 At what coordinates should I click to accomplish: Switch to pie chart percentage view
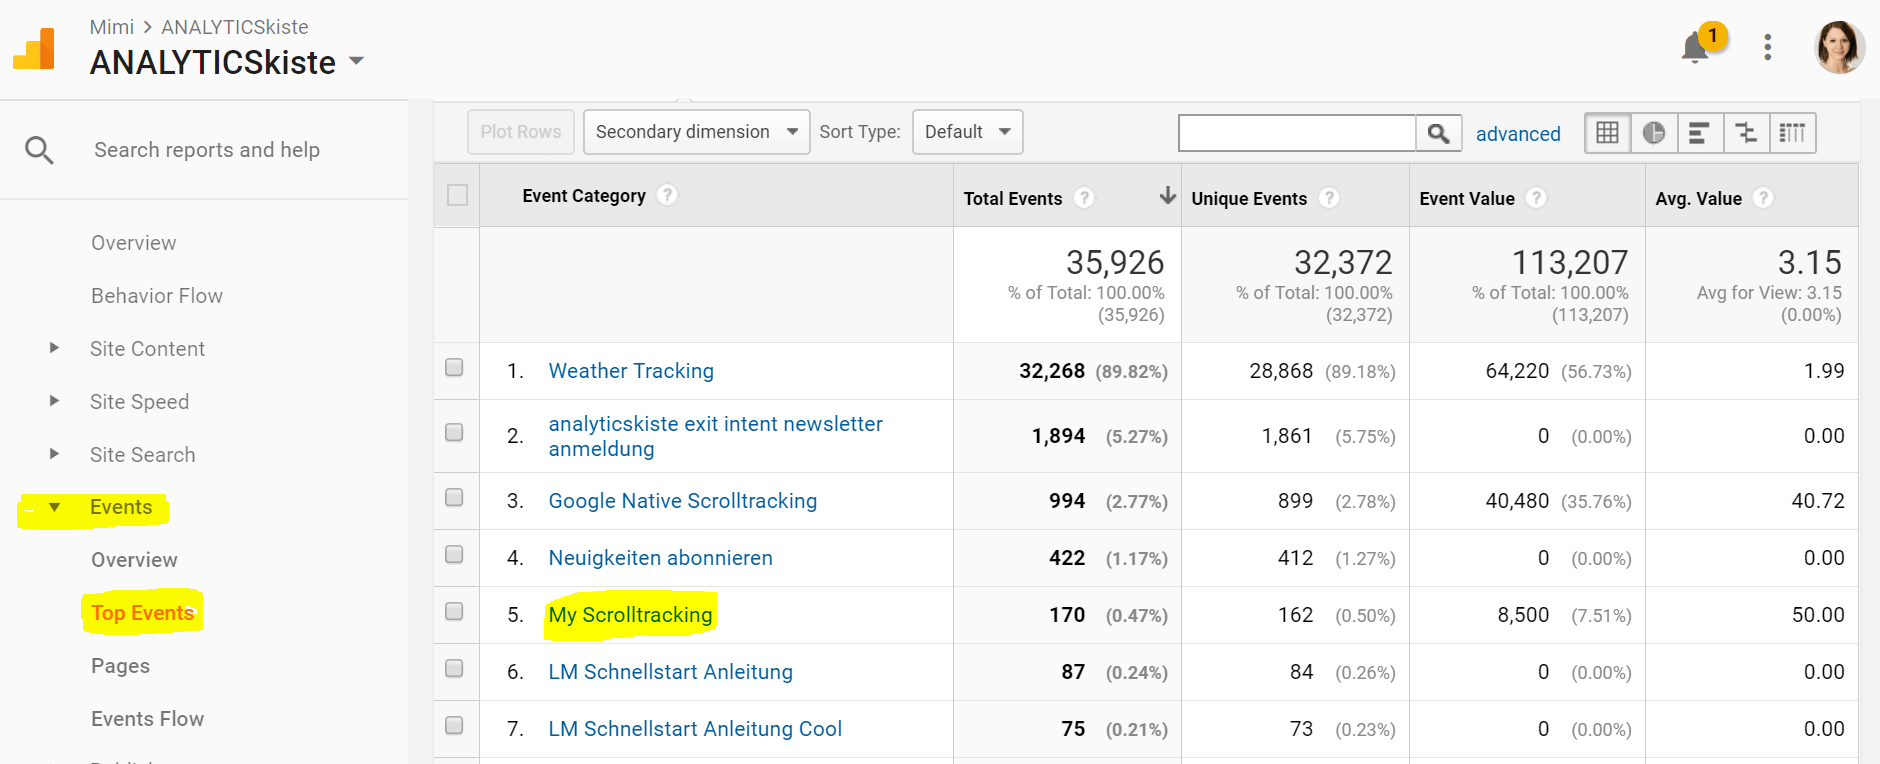[1653, 133]
